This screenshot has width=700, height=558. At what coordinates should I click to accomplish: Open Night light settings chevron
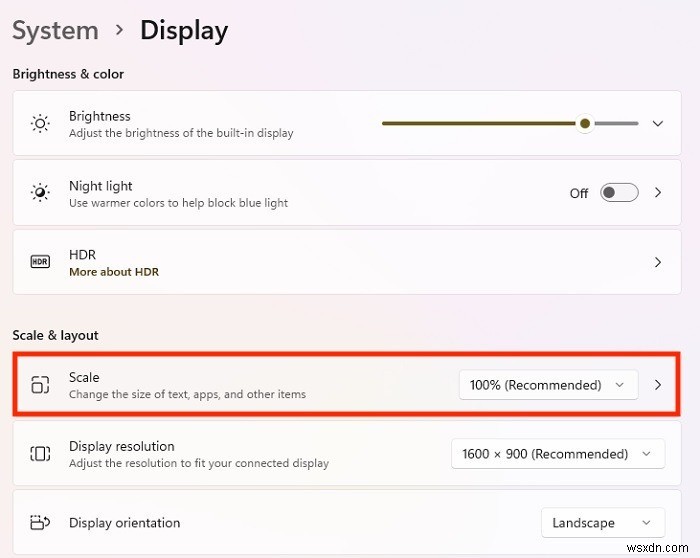(x=658, y=192)
